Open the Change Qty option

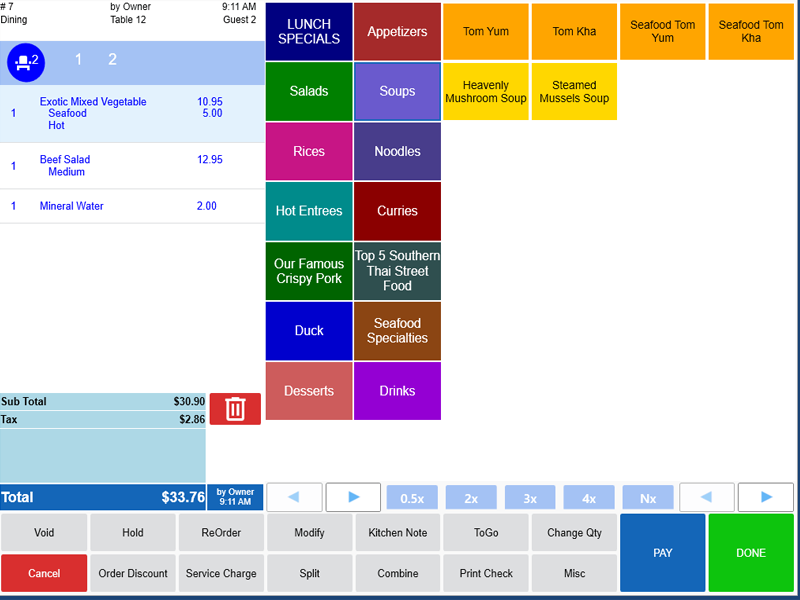click(x=574, y=533)
